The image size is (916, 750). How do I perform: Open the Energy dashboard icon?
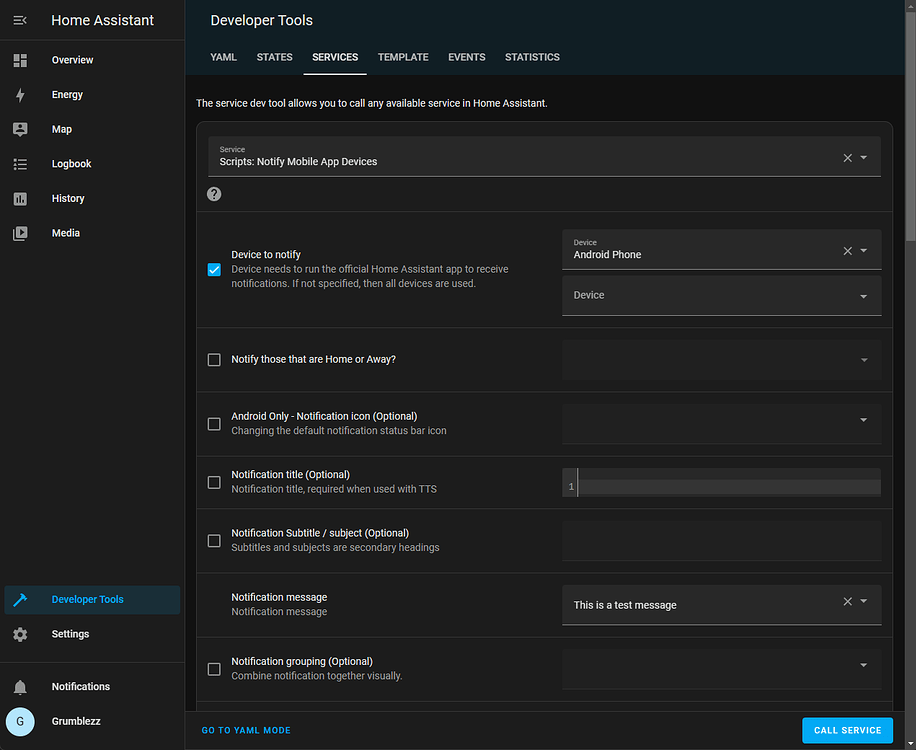tap(20, 95)
